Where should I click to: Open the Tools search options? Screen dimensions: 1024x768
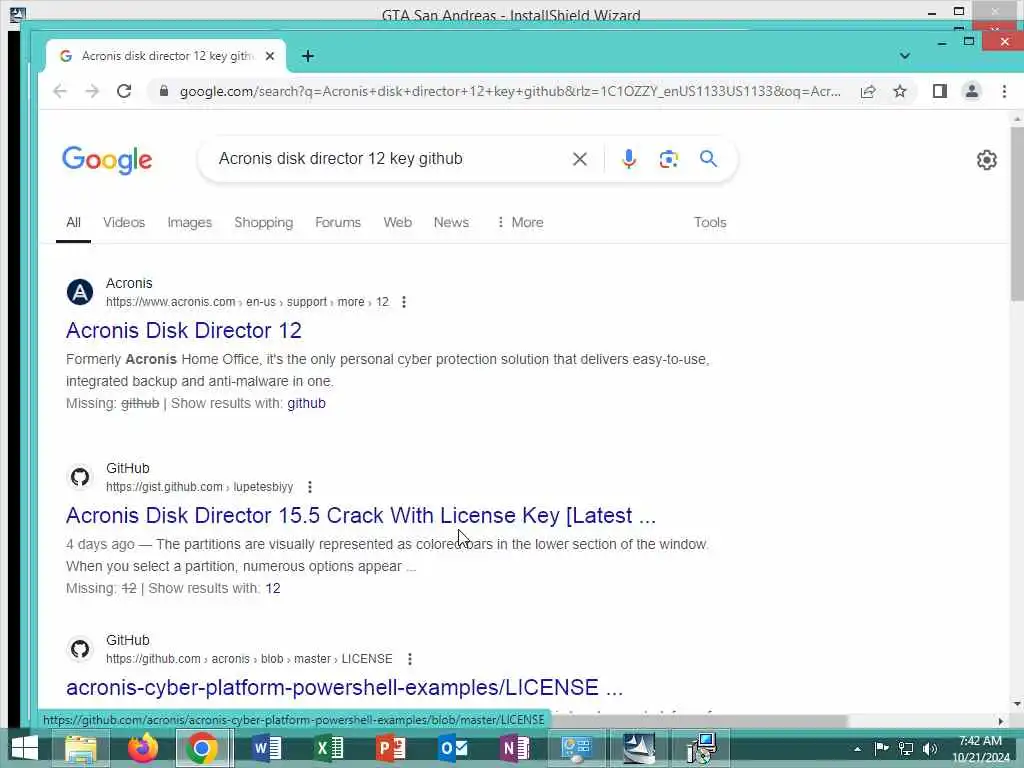(x=710, y=222)
